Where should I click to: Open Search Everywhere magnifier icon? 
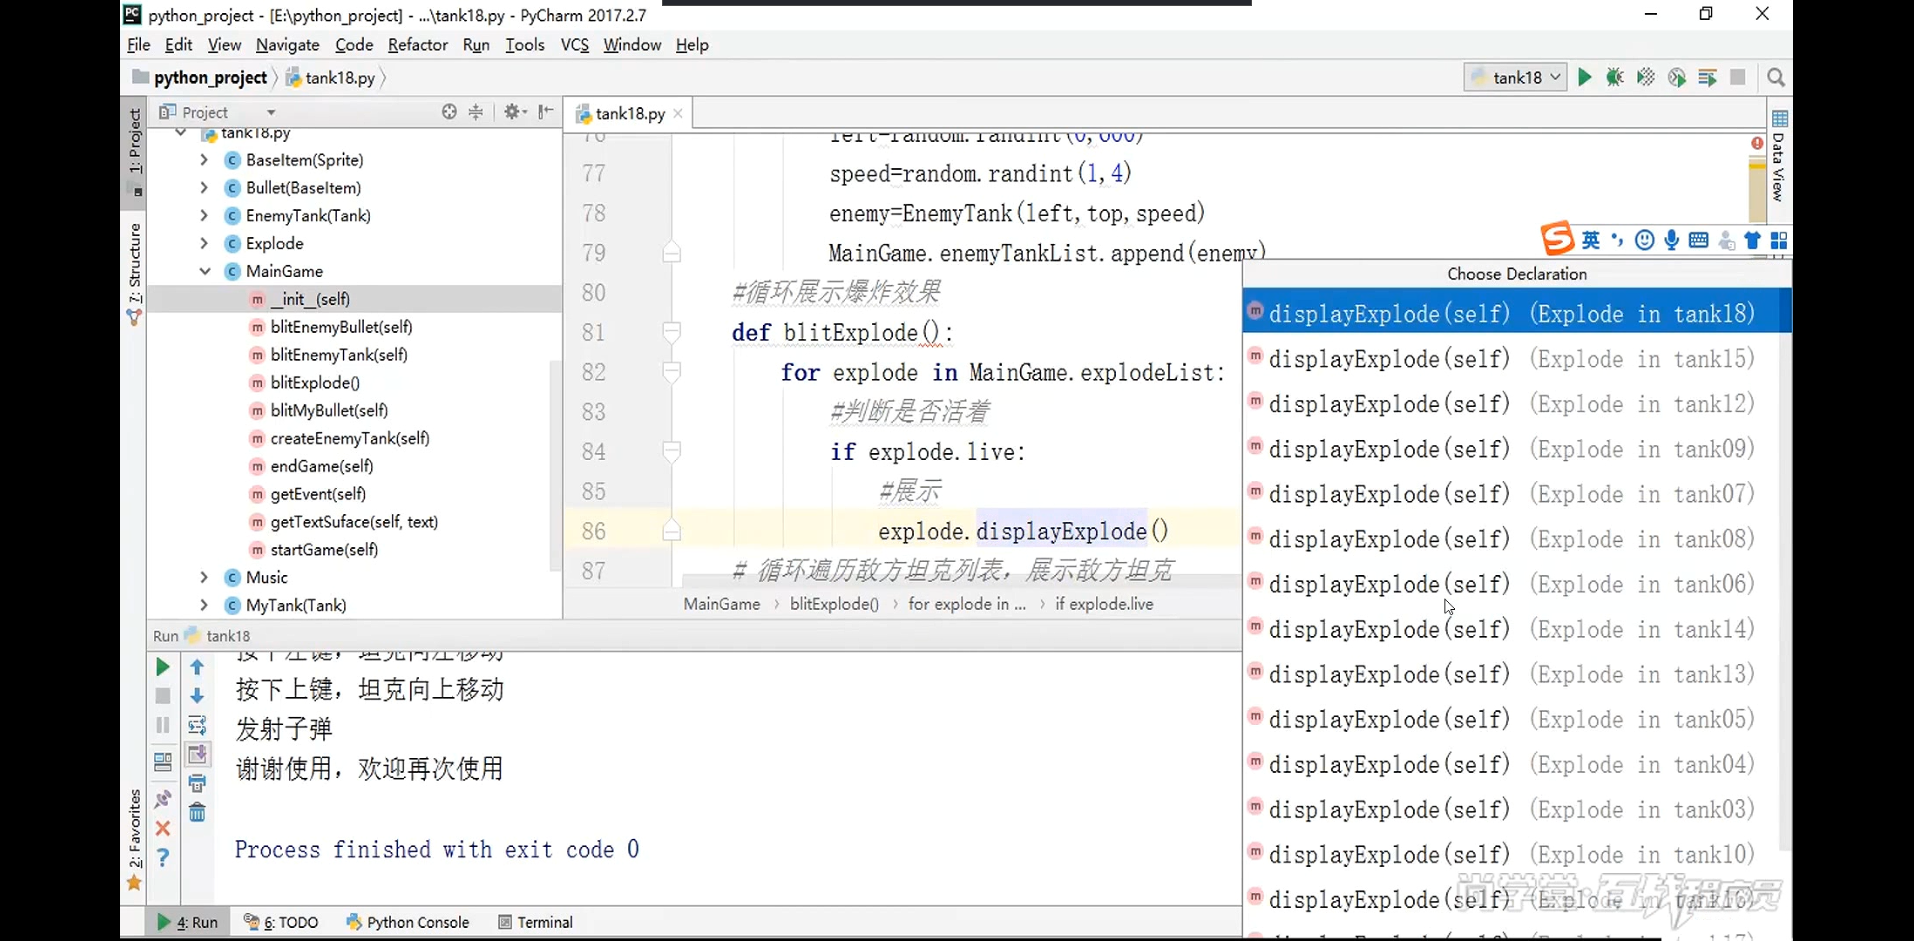point(1776,77)
